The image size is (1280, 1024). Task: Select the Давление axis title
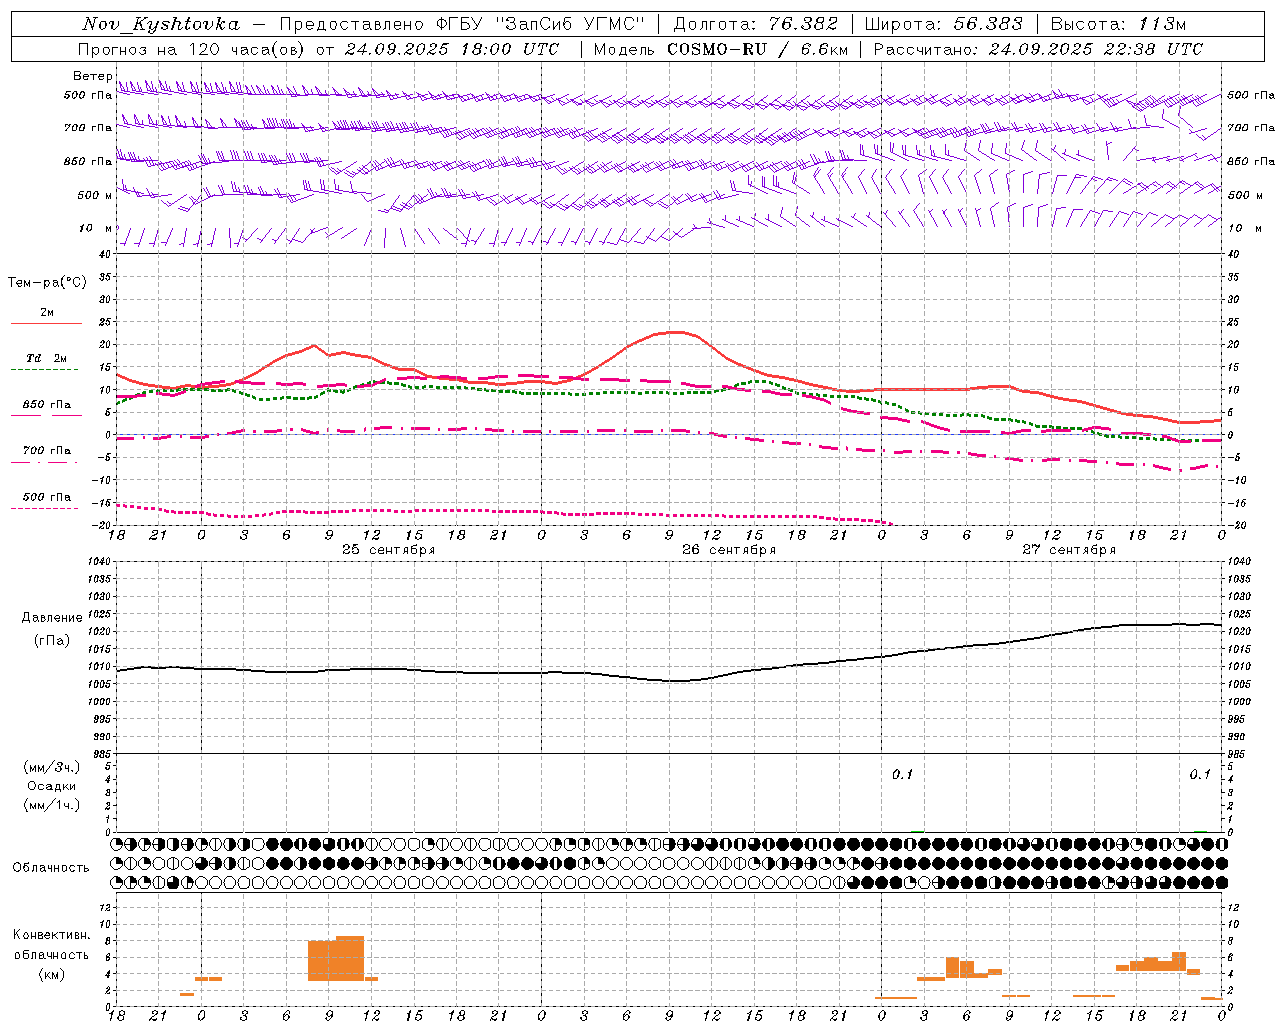[x=52, y=618]
